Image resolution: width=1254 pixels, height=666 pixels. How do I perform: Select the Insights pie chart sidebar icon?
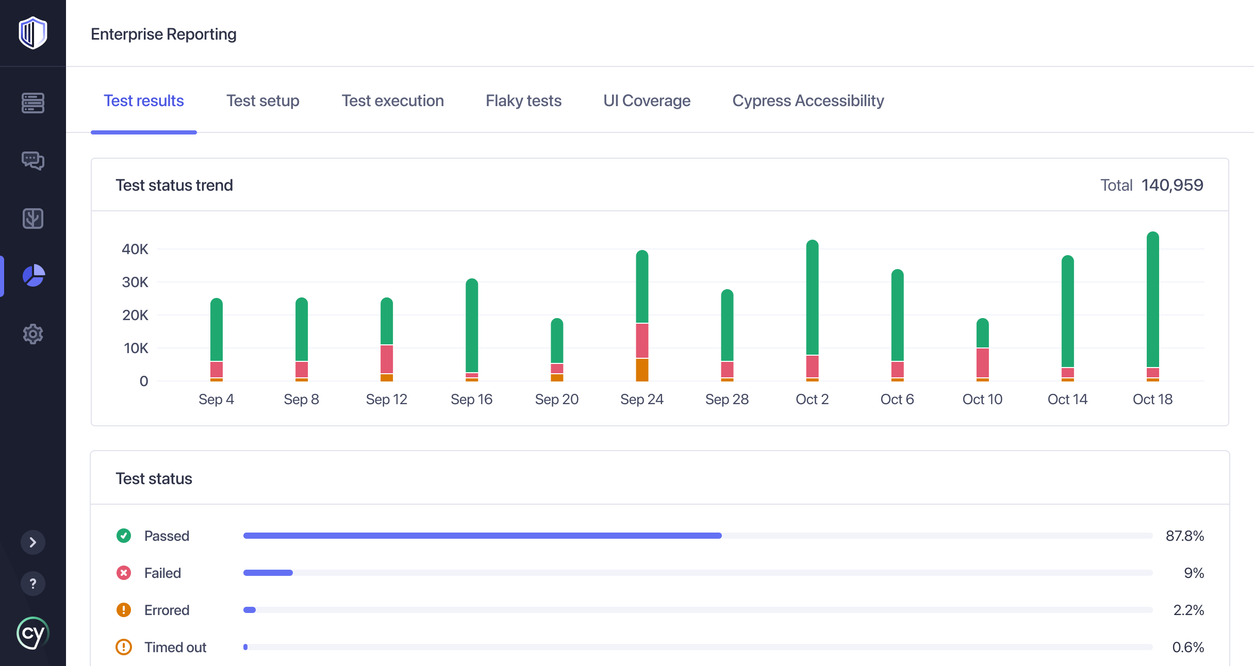[x=33, y=275]
